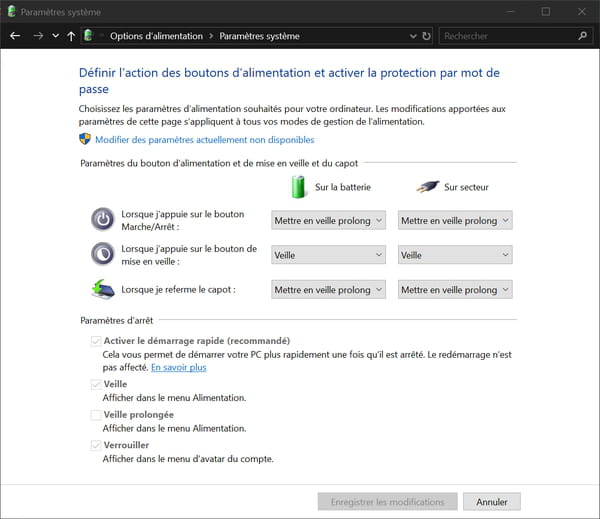This screenshot has width=600, height=519.
Task: Select 'Paramètres système' breadcrumb
Action: (259, 36)
